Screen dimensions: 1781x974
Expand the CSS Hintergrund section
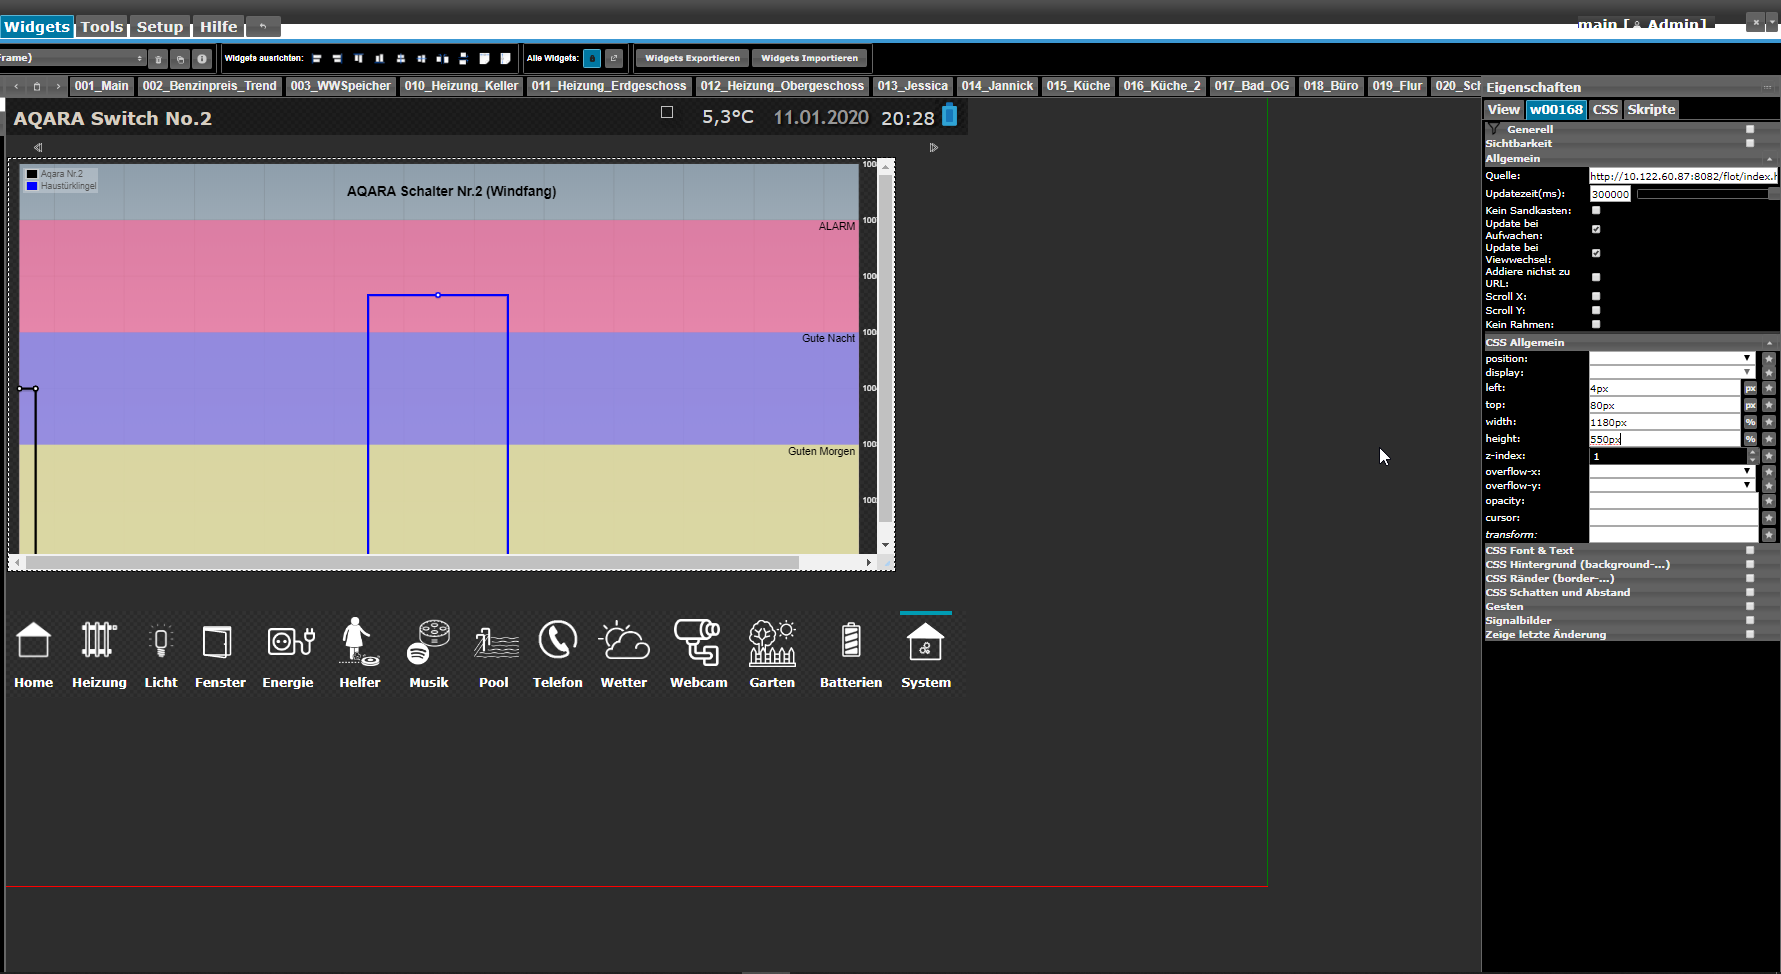coord(1750,564)
